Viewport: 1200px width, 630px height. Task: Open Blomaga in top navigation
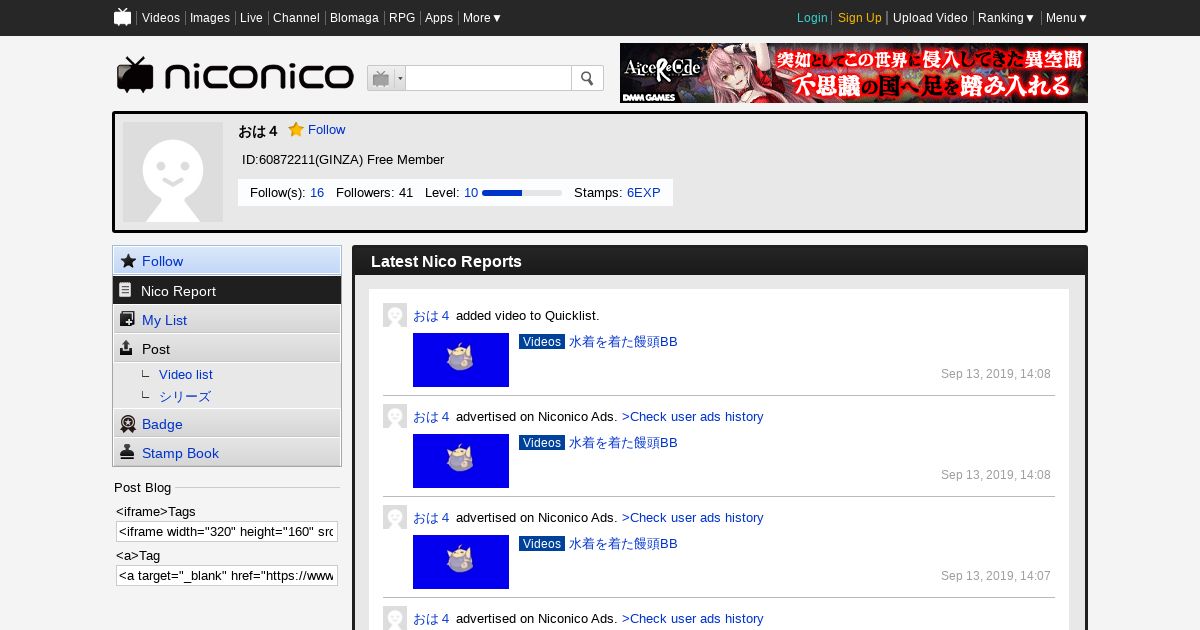(354, 18)
